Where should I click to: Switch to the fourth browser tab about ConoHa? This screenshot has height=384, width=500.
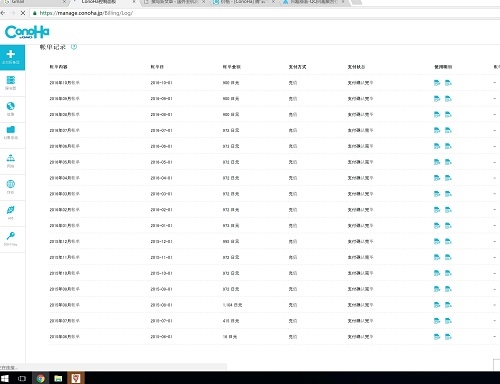(243, 2)
